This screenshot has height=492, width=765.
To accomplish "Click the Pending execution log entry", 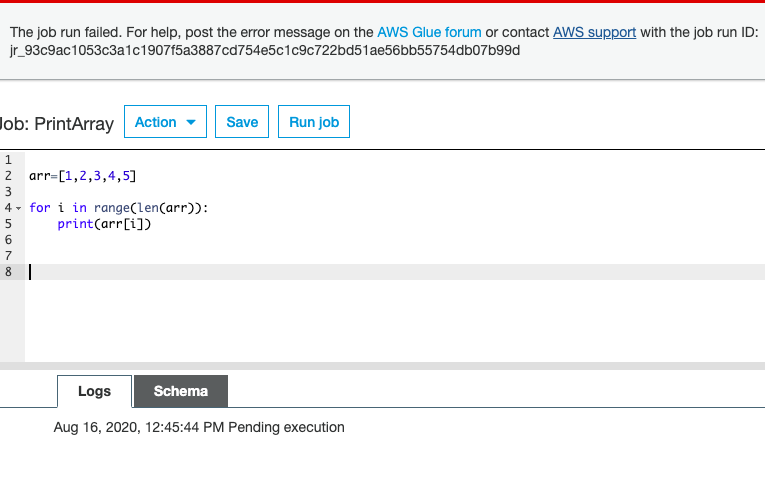I will point(199,427).
